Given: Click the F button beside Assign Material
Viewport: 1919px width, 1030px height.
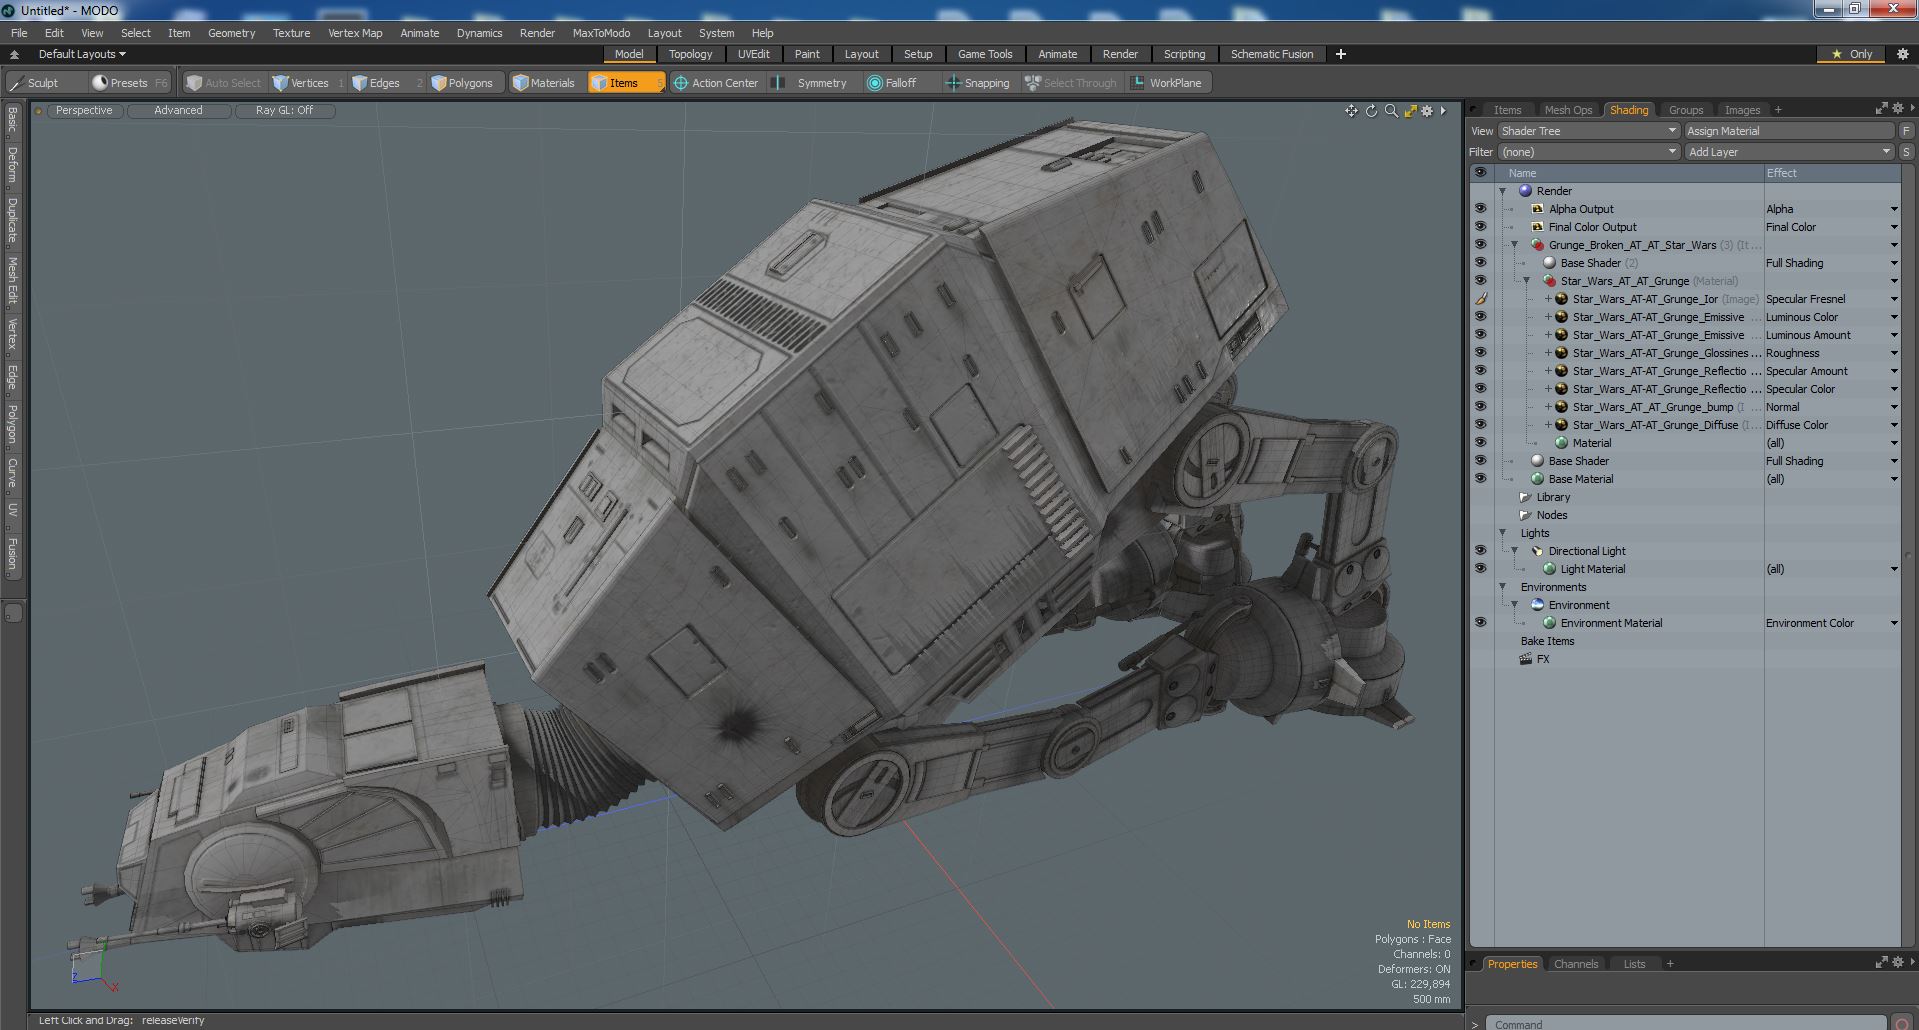Looking at the screenshot, I should (x=1906, y=131).
